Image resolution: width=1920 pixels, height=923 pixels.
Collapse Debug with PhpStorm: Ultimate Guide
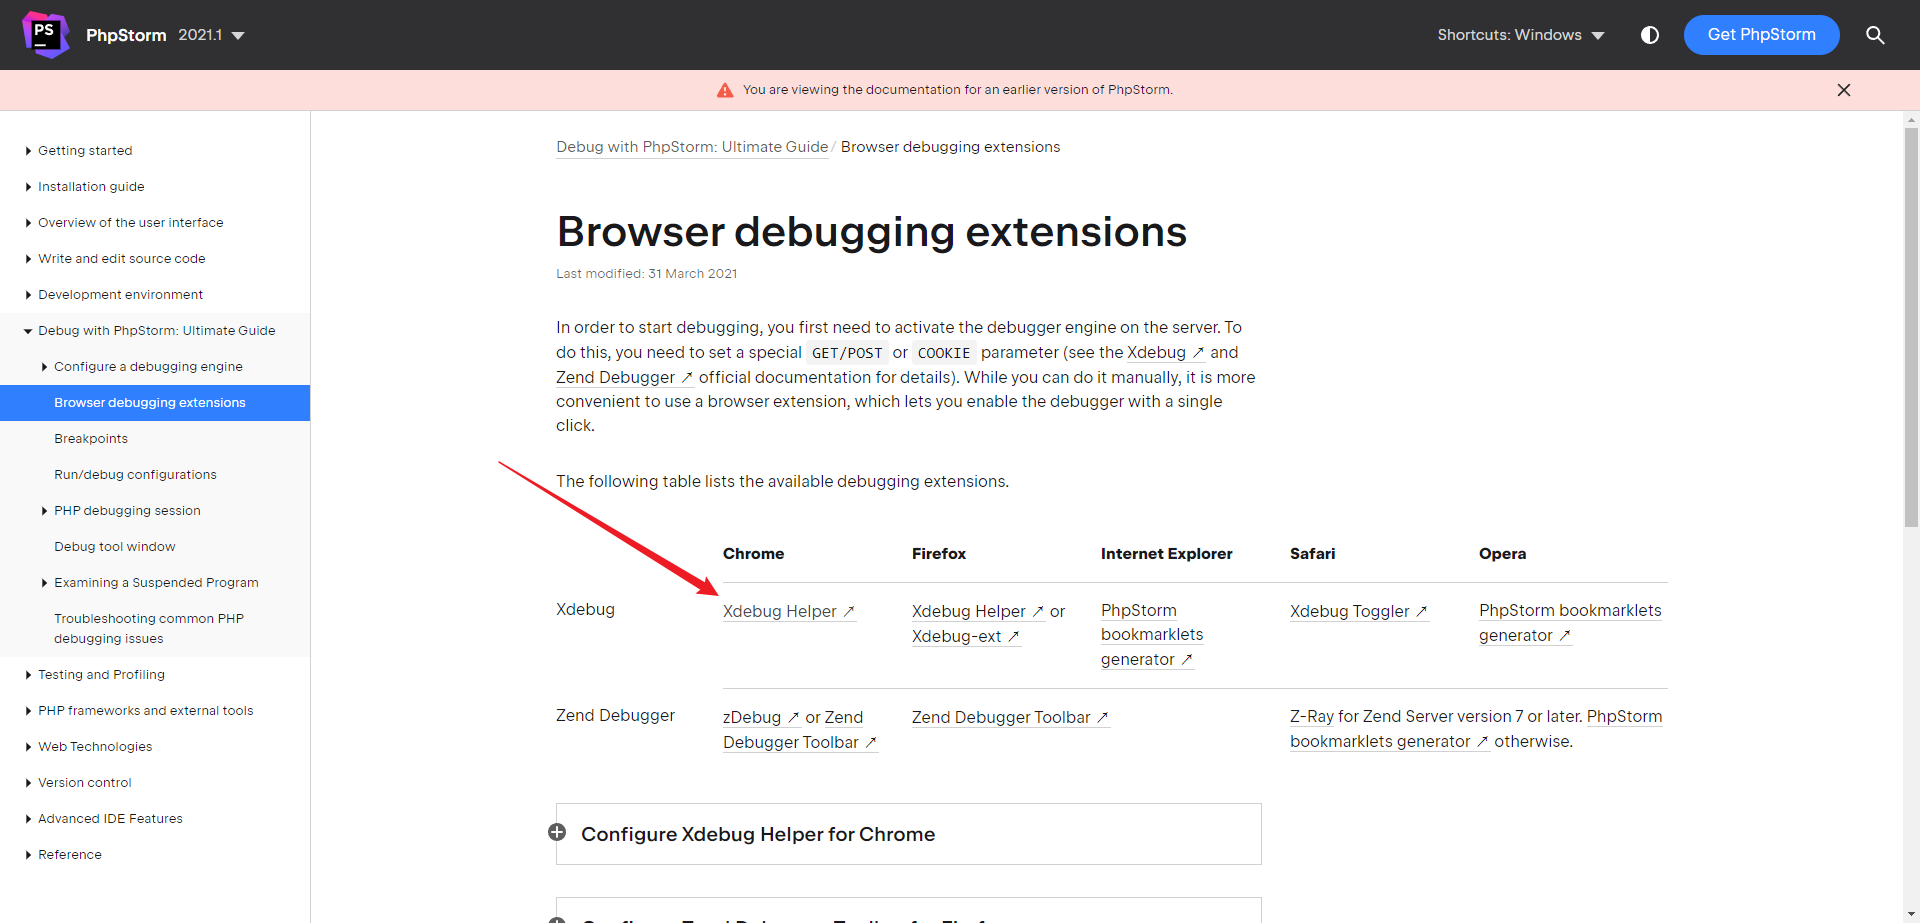coord(28,331)
